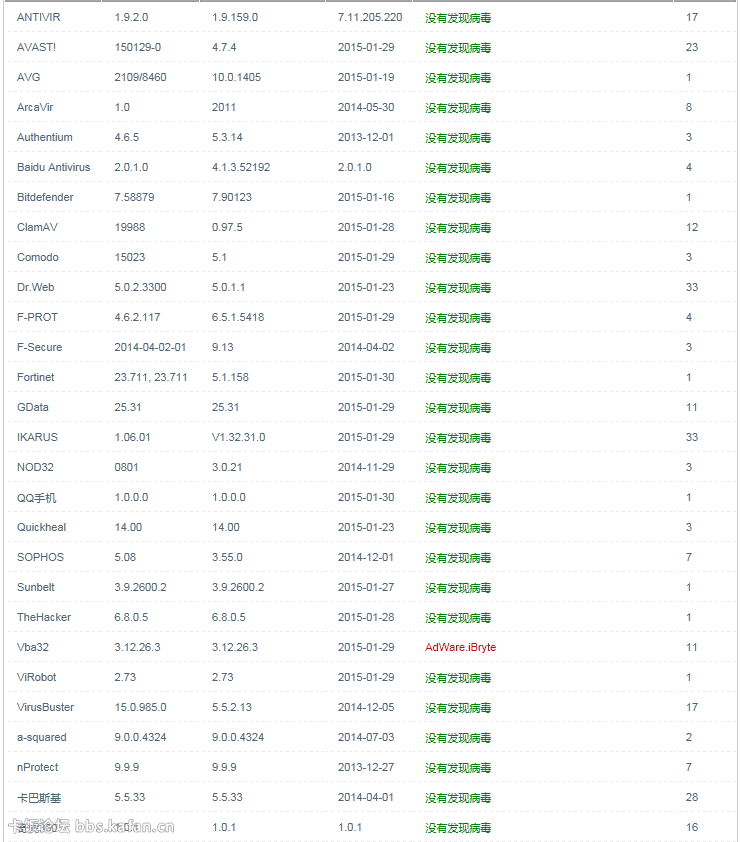This screenshot has height=842, width=741.
Task: Click the Comodo engine name
Action: (x=38, y=257)
